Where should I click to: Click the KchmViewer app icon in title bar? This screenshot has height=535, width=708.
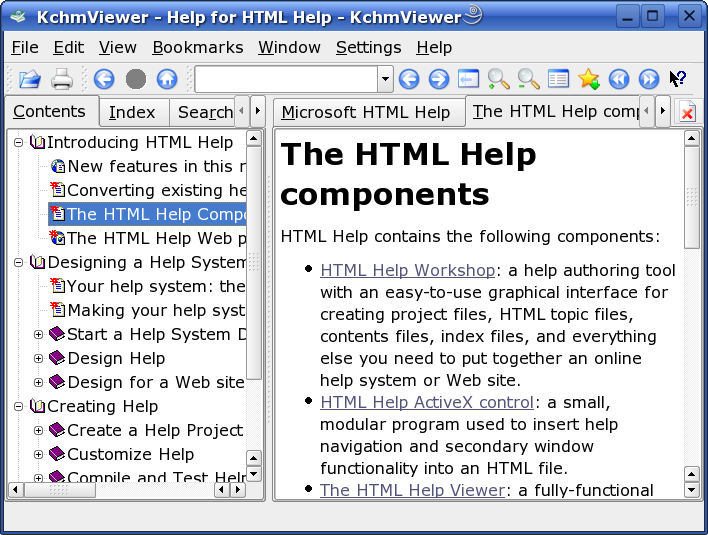click(18, 17)
